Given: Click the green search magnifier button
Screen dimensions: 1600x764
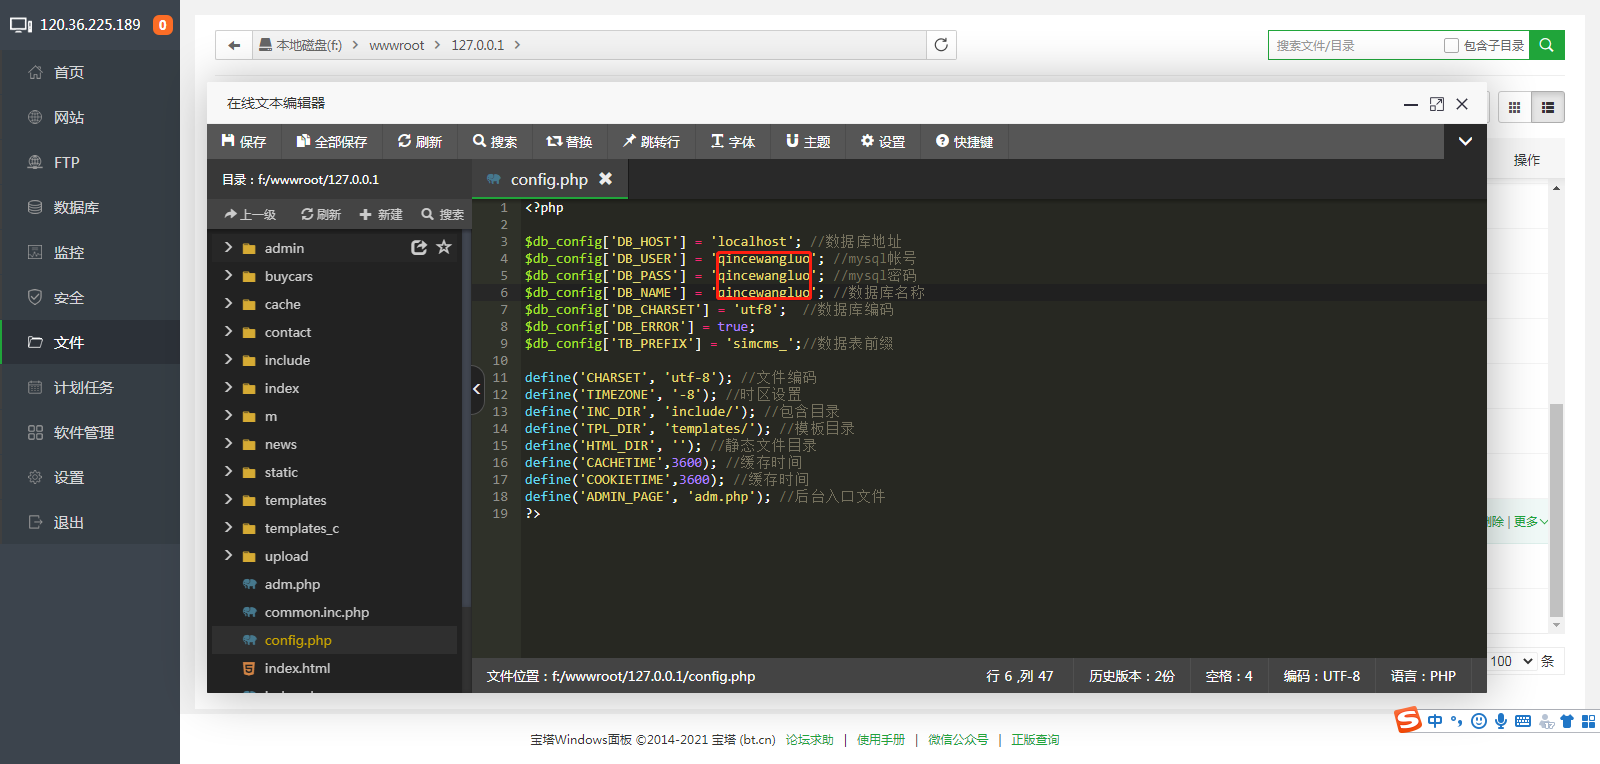Looking at the screenshot, I should [1547, 45].
